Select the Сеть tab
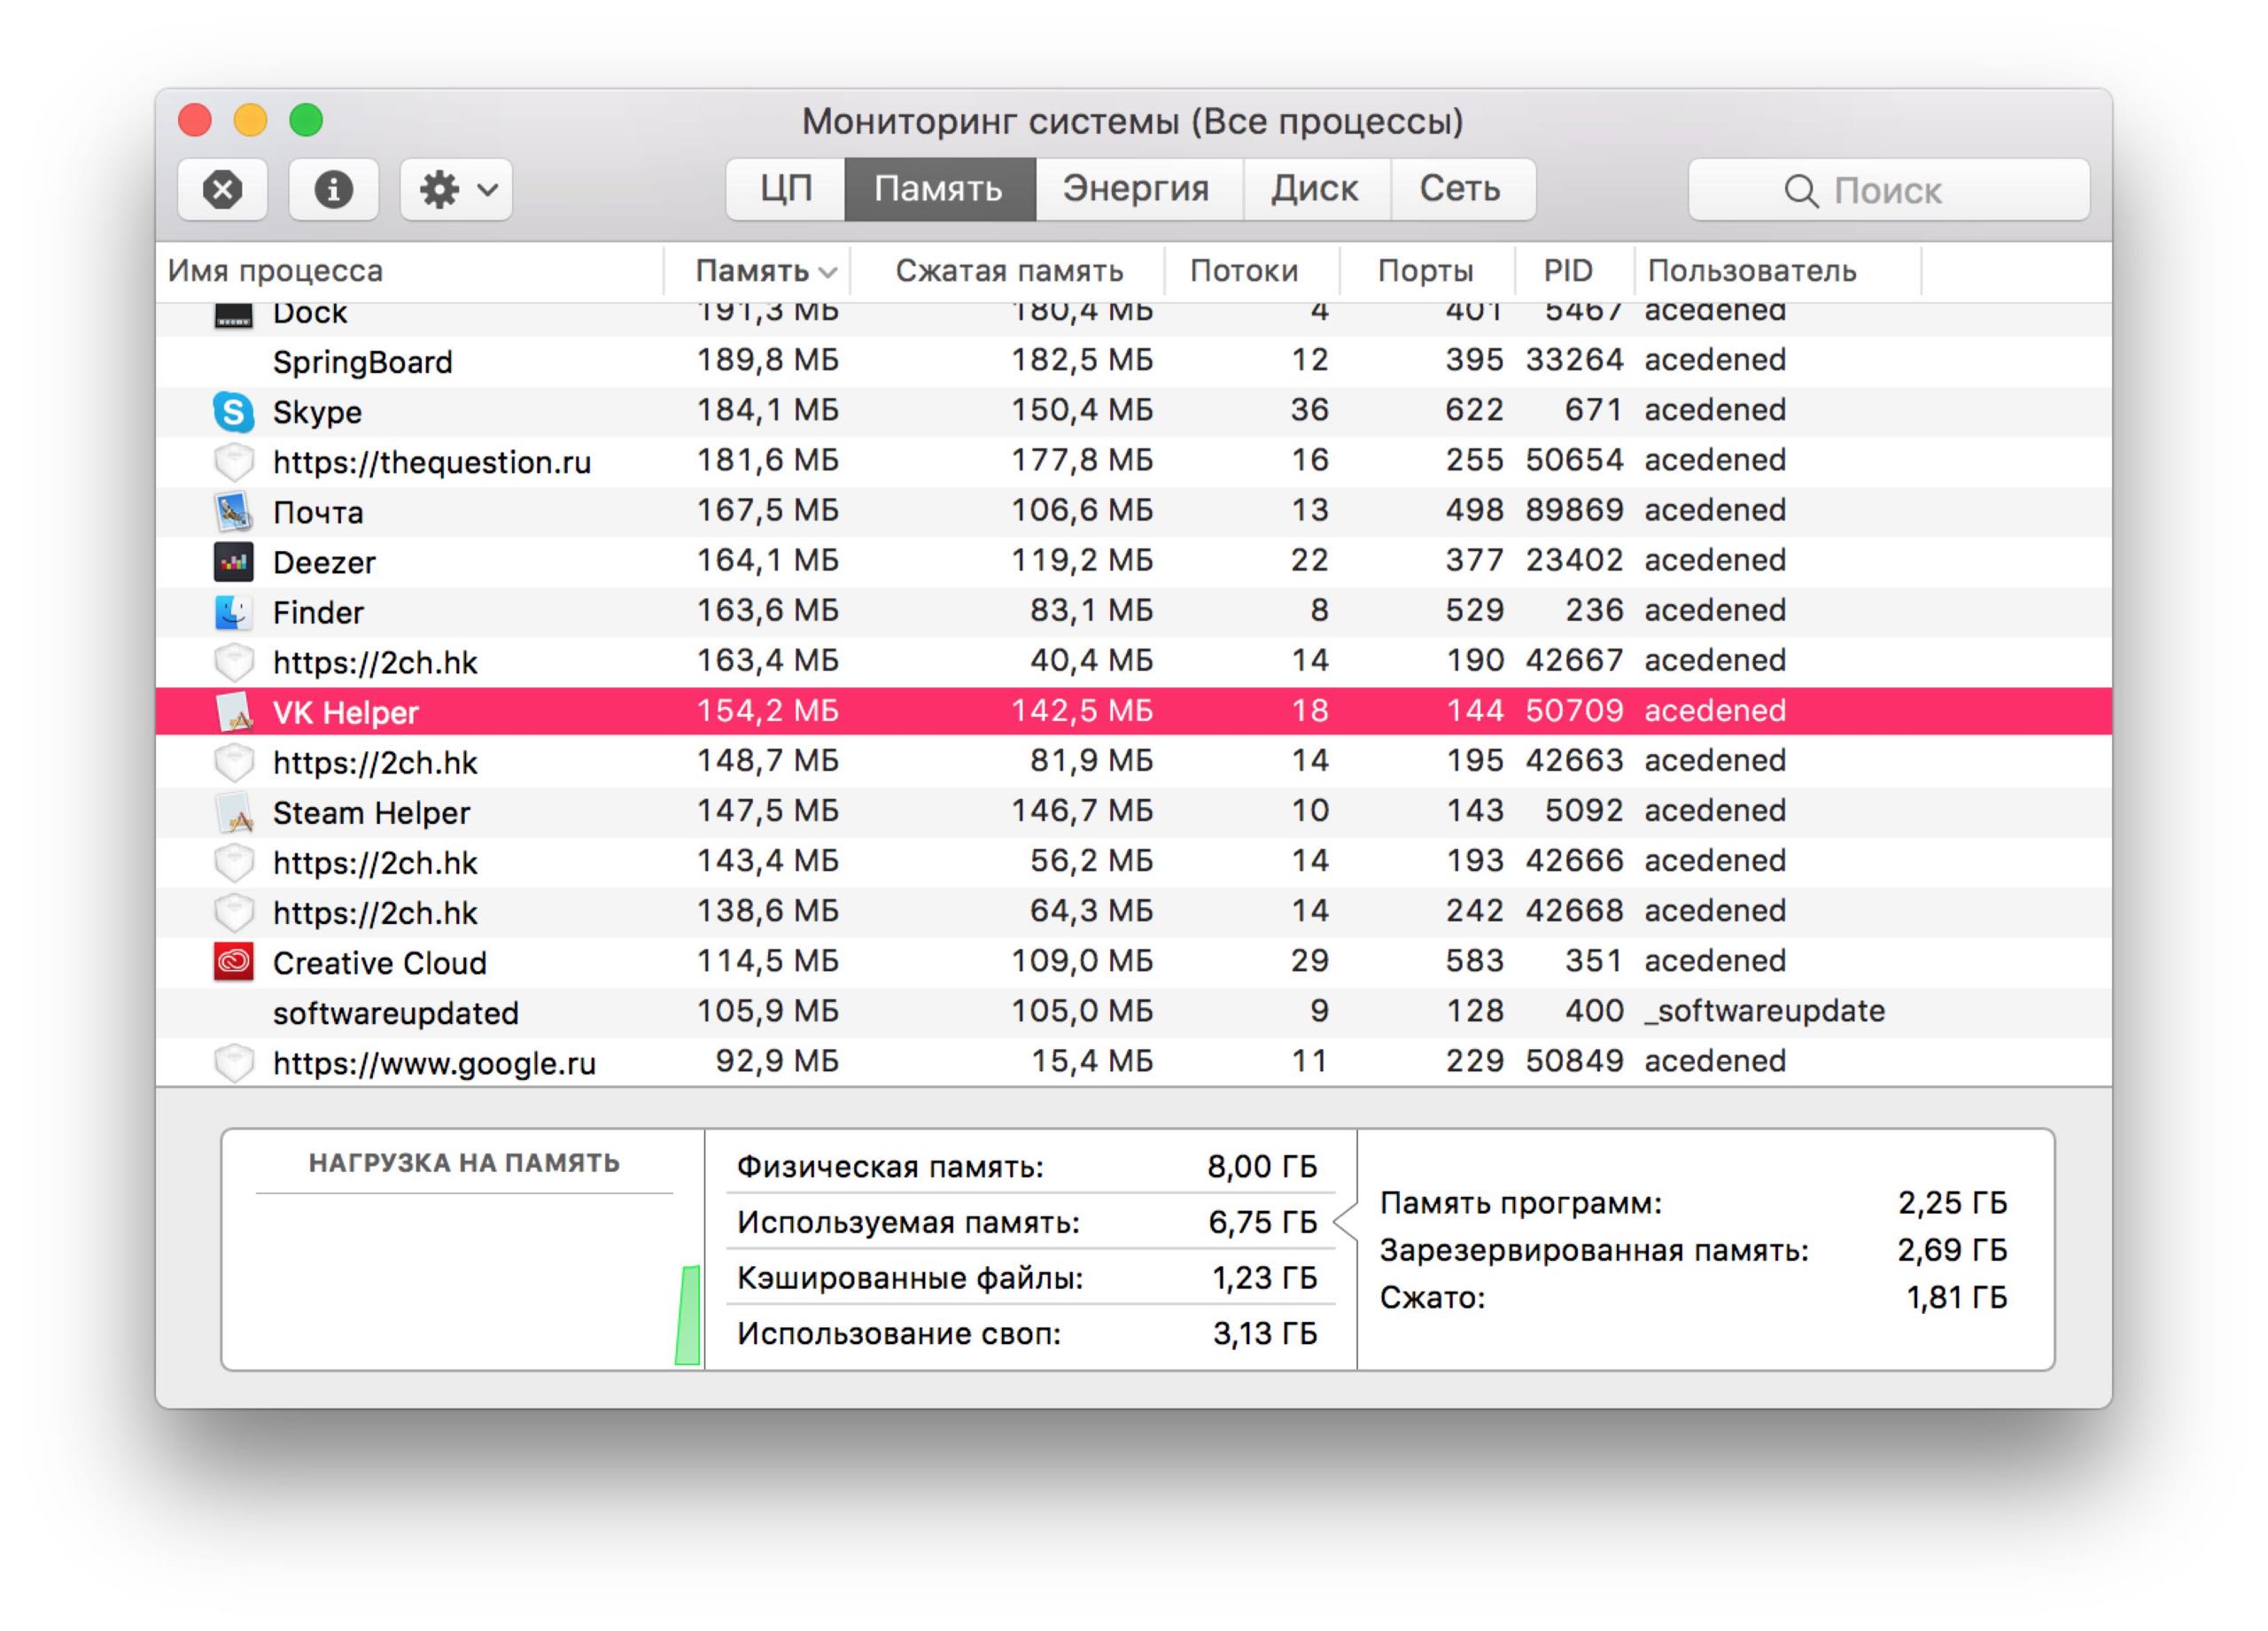The height and width of the screenshot is (1631, 2268). click(x=1459, y=189)
